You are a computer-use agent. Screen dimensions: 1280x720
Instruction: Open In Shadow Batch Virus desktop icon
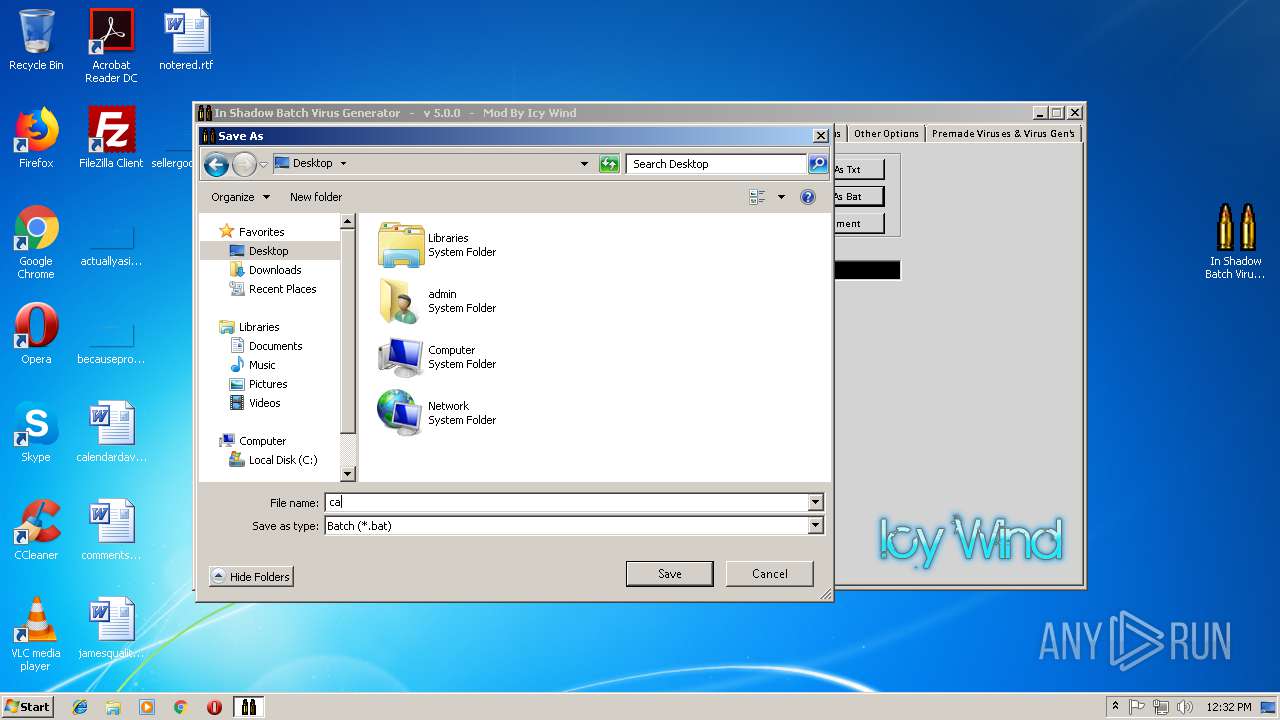[x=1236, y=243]
